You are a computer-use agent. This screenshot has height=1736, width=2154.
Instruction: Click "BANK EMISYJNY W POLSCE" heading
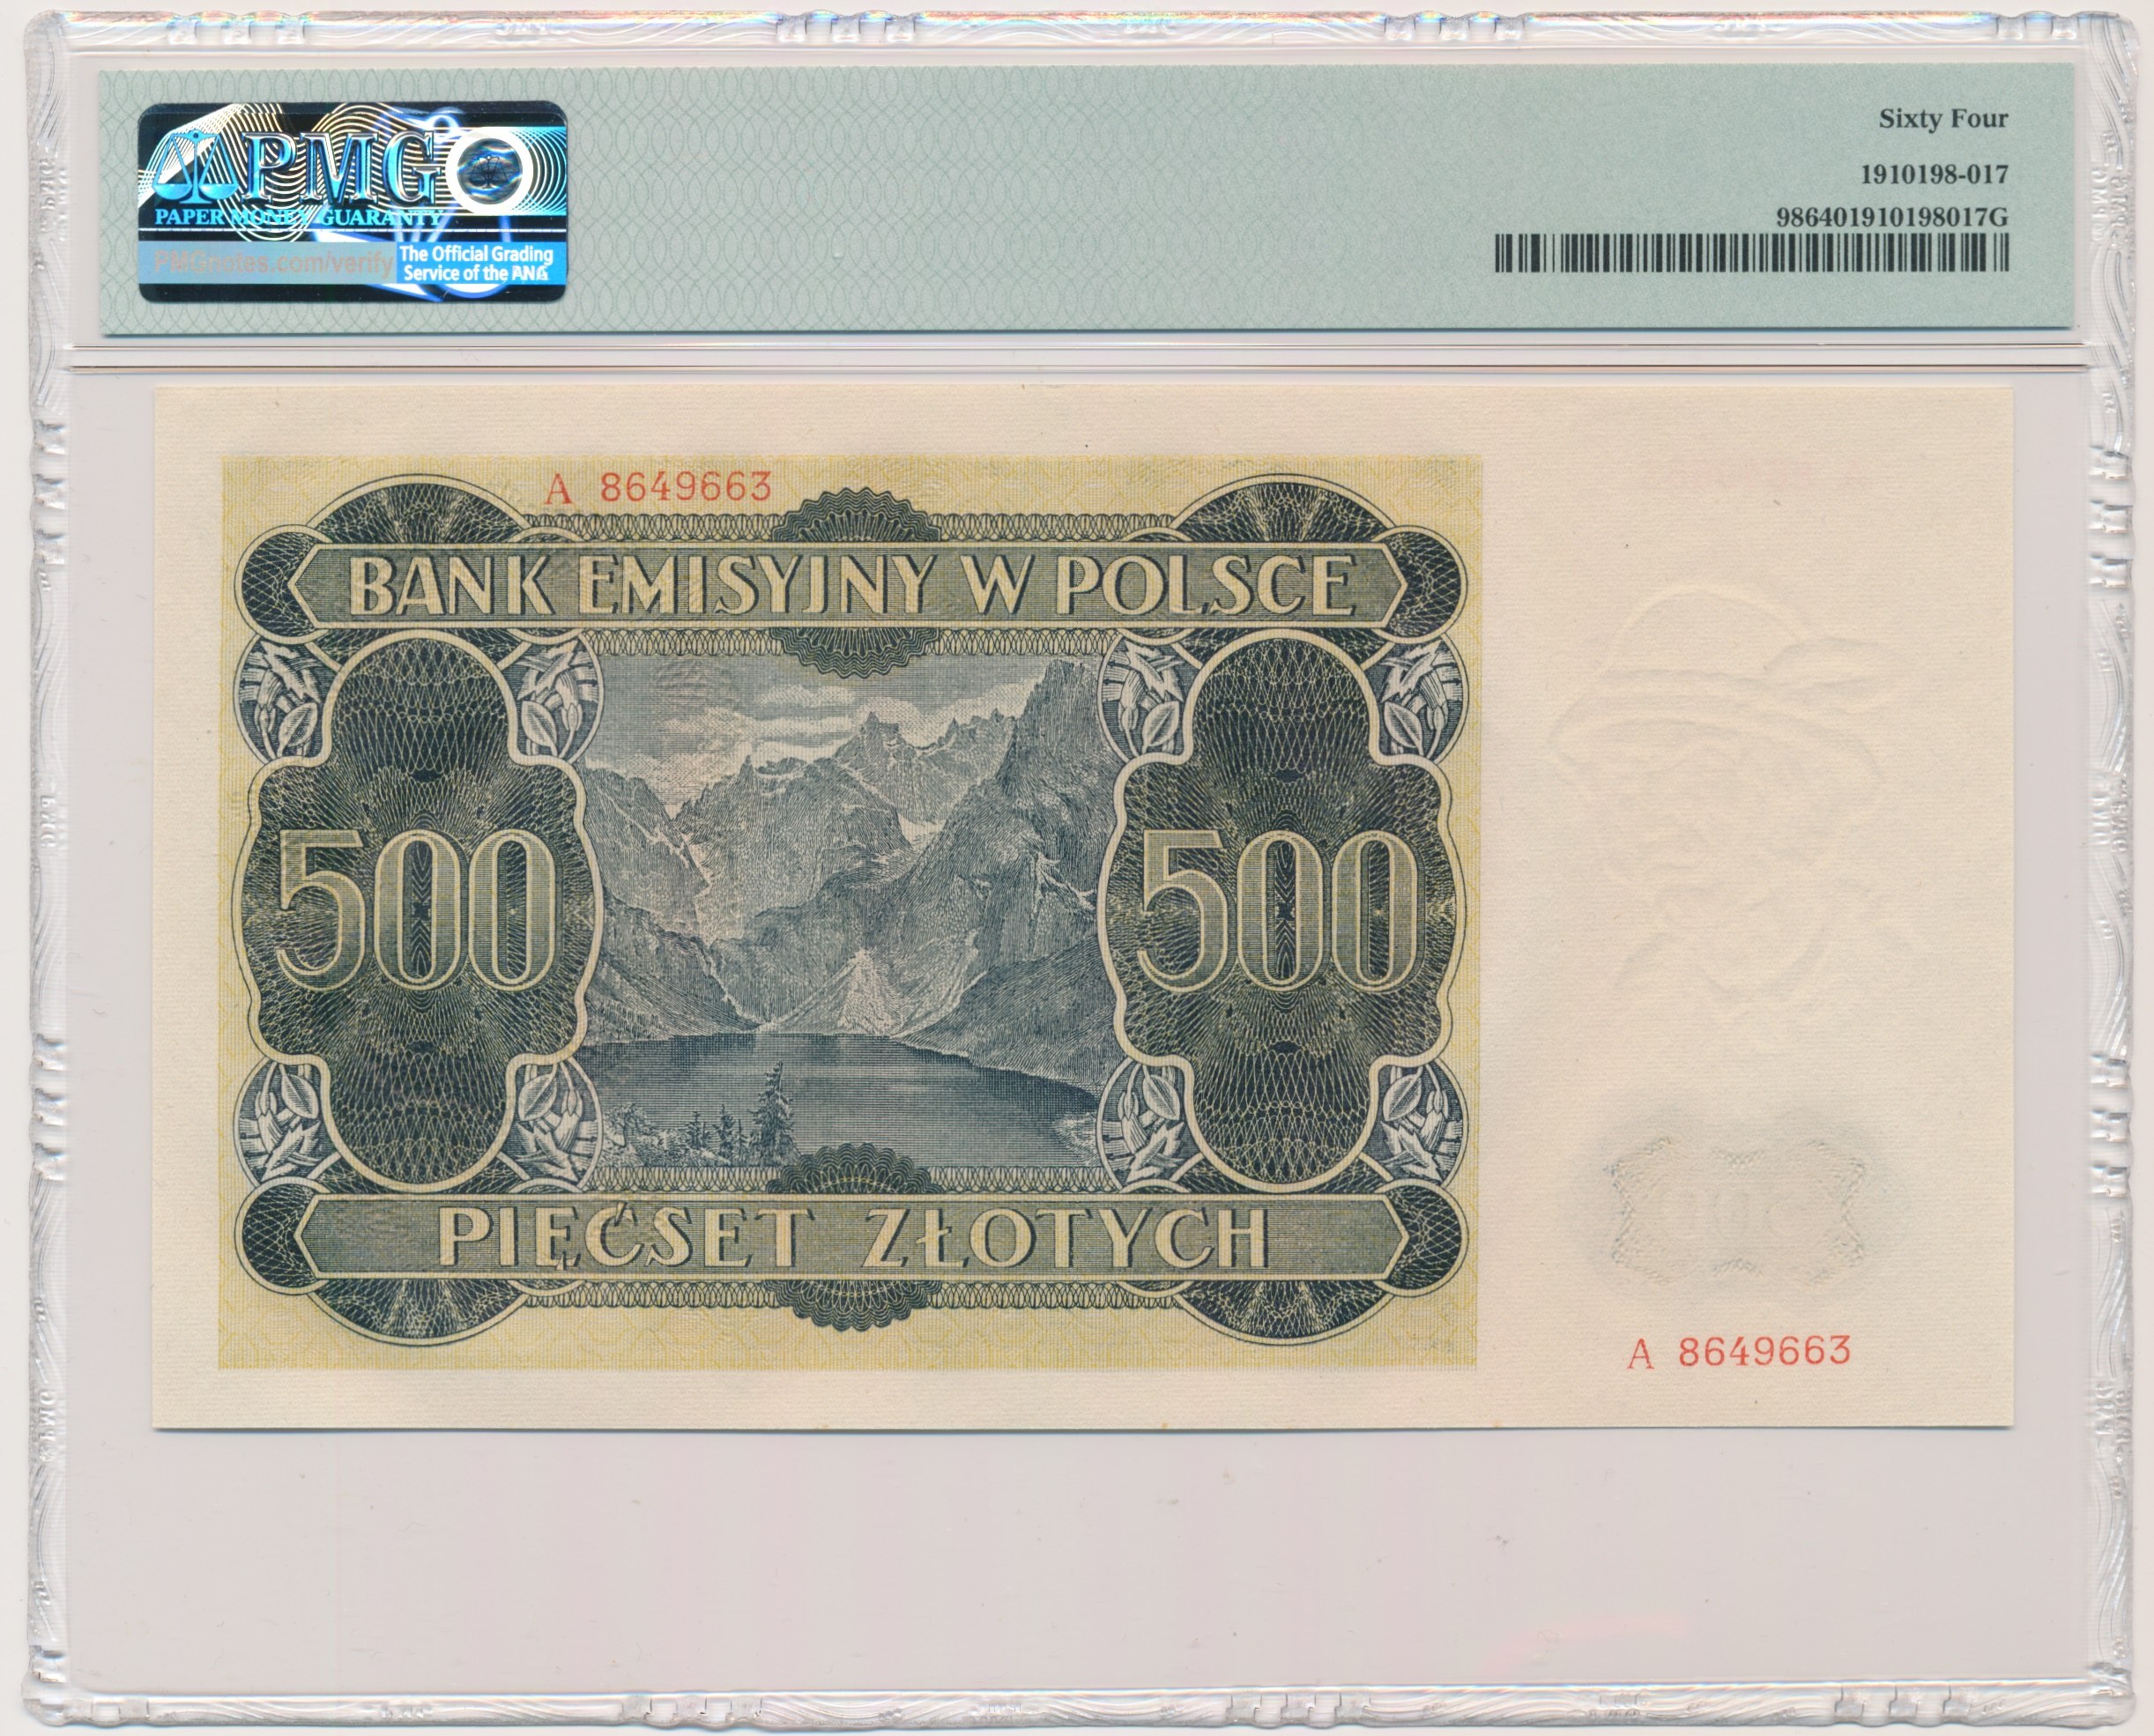tap(854, 585)
